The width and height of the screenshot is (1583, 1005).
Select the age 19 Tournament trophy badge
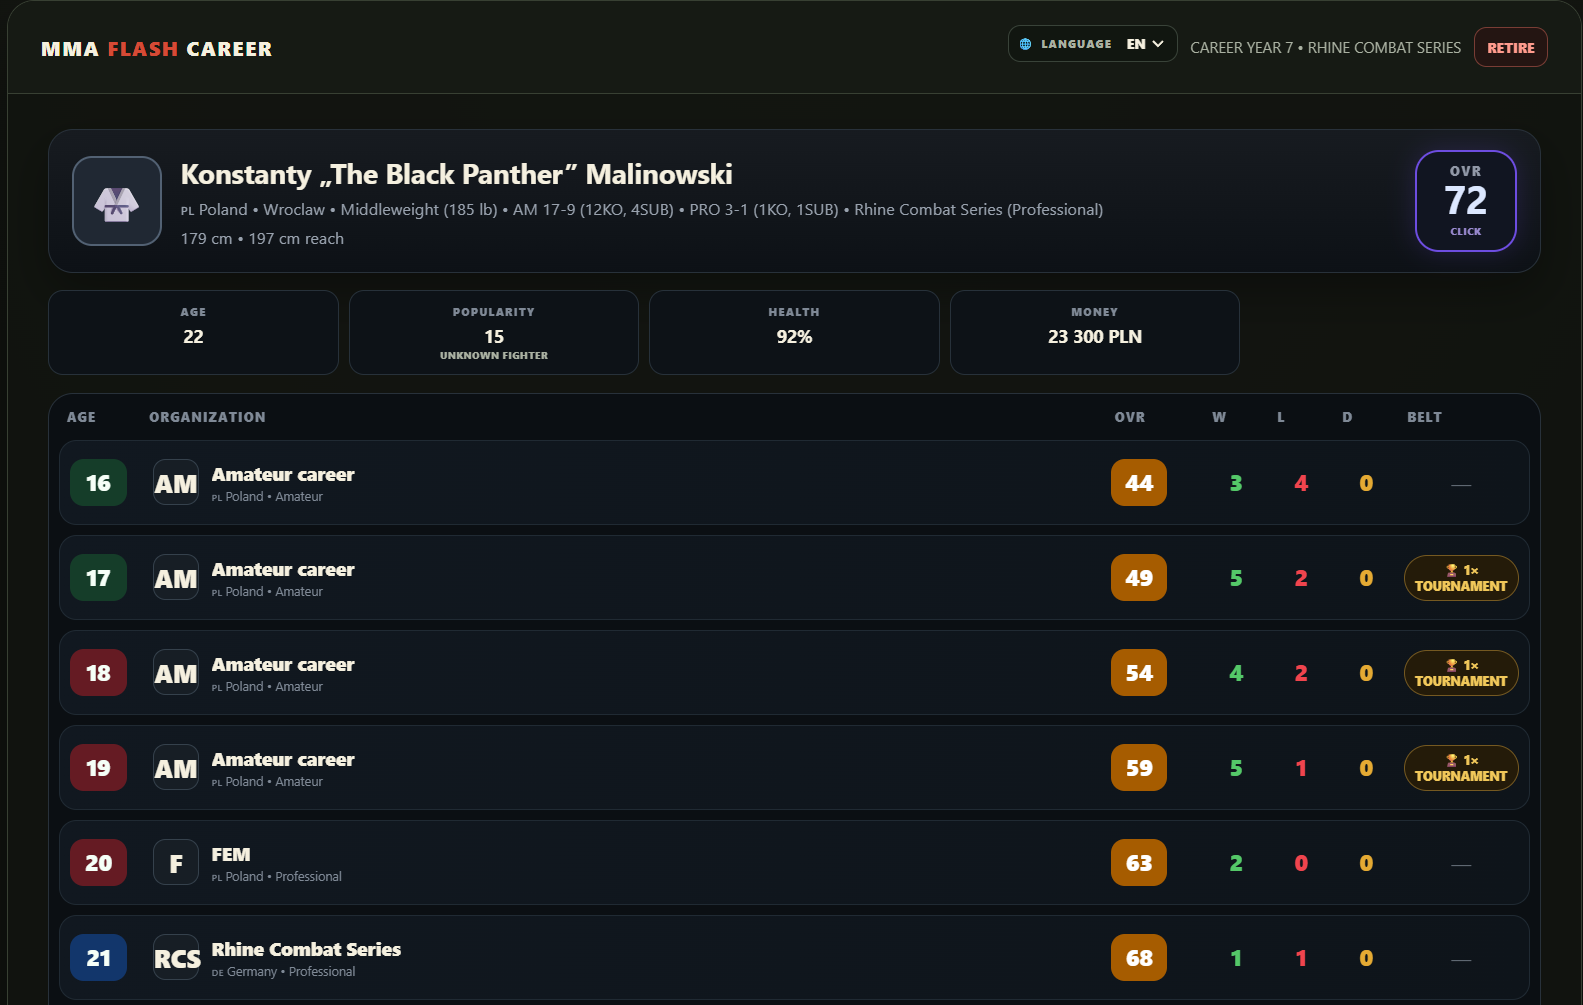[x=1461, y=768]
